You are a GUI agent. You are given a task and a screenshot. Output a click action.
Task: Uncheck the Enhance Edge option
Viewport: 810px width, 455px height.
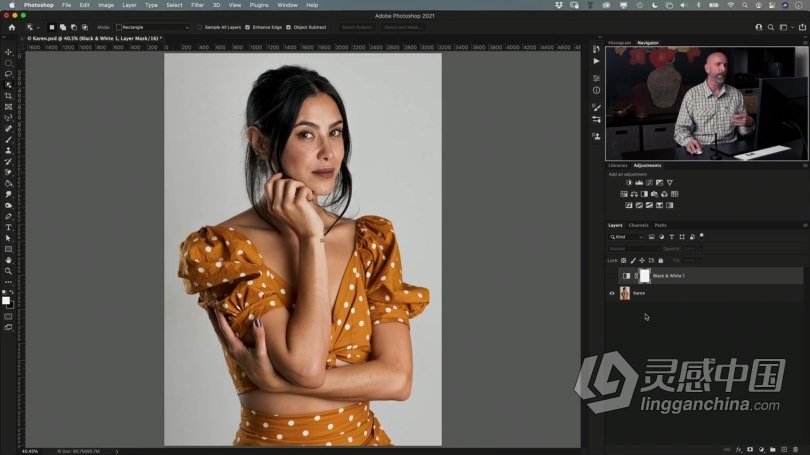tap(247, 27)
